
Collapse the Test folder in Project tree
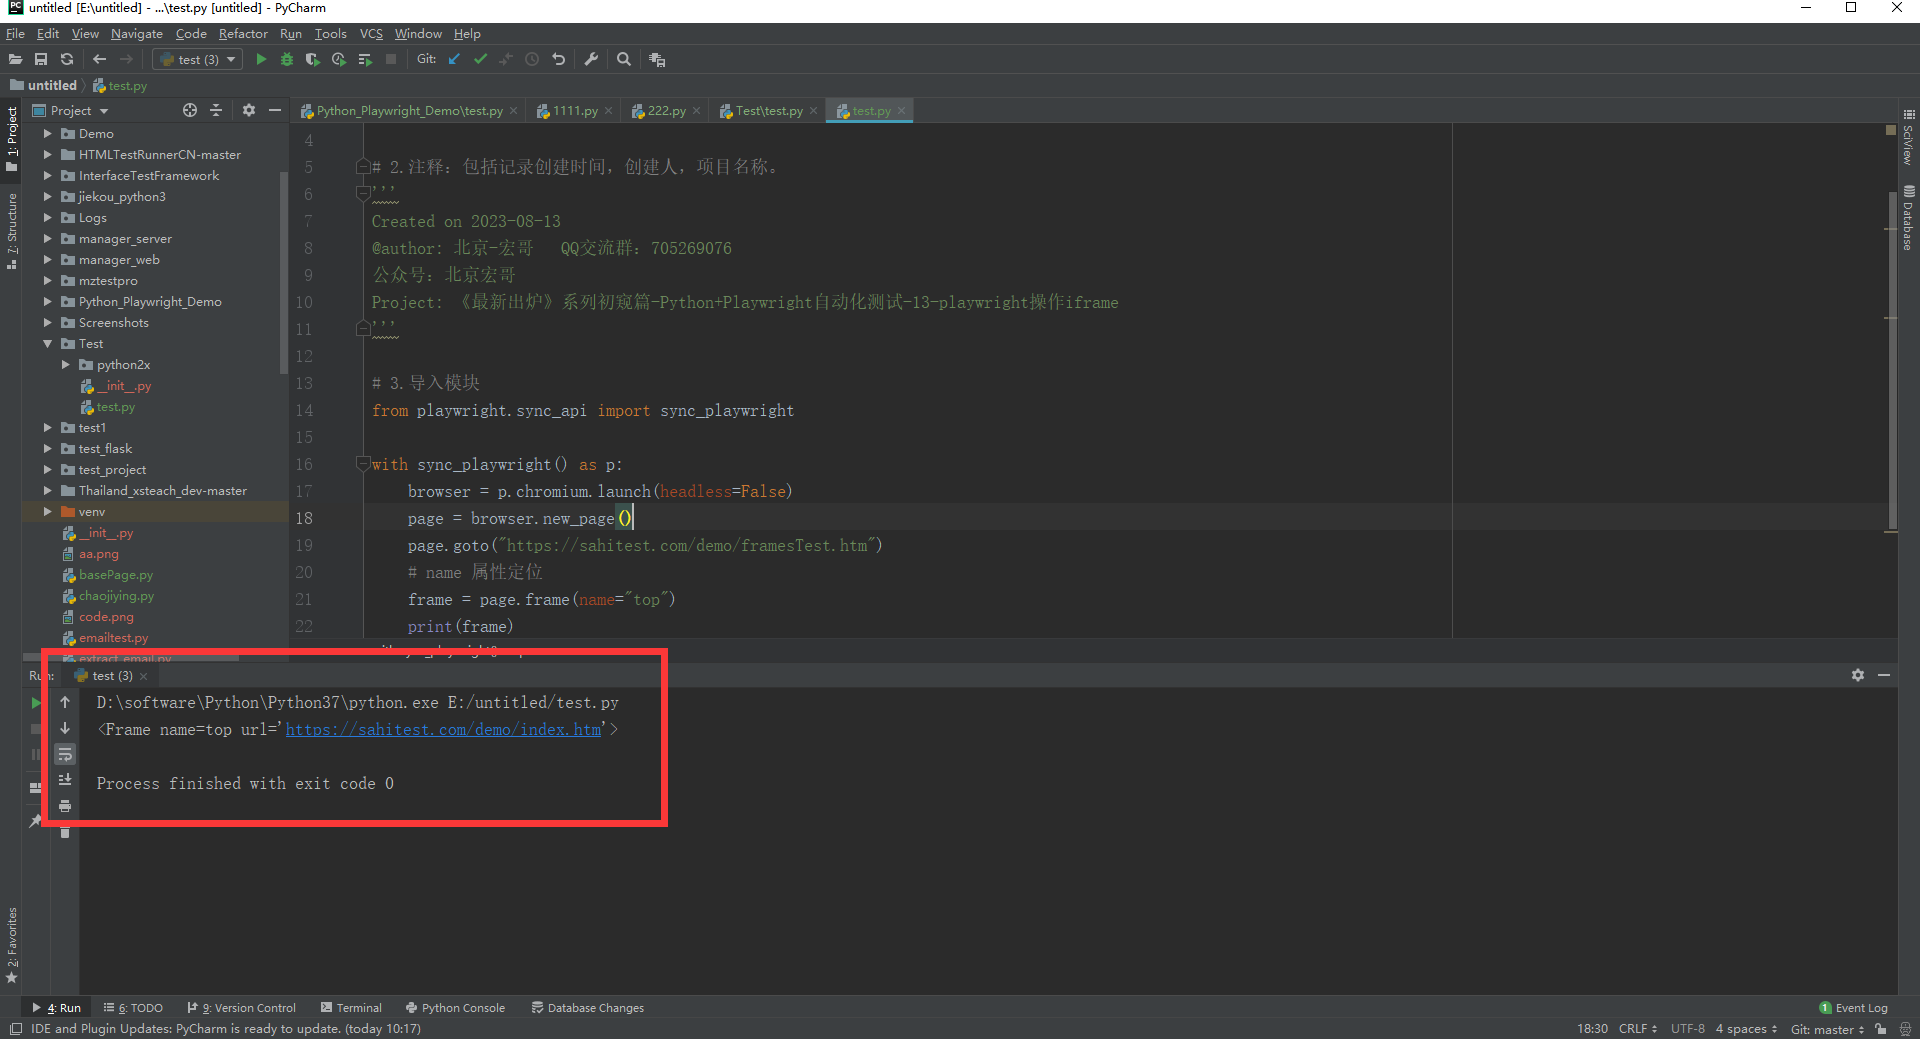point(47,343)
